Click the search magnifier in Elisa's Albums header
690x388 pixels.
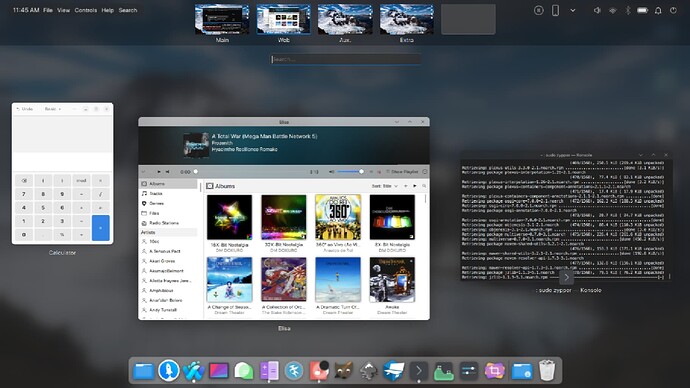[424, 186]
